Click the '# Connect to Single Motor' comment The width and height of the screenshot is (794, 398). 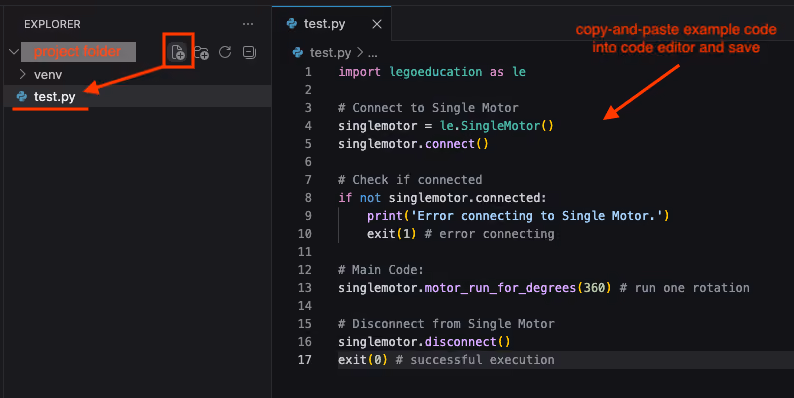point(428,108)
